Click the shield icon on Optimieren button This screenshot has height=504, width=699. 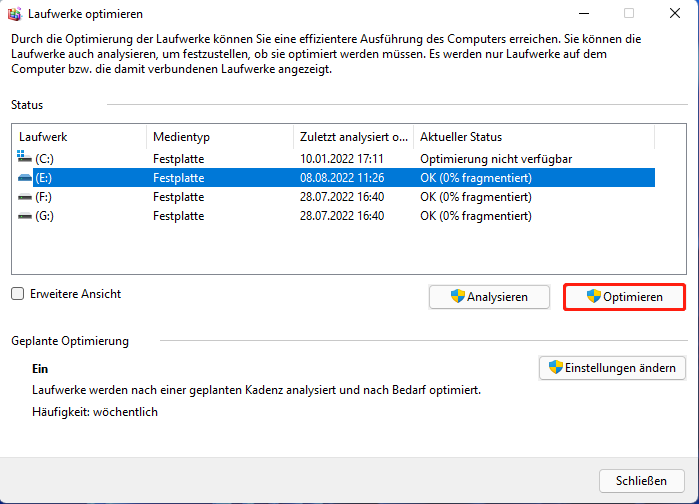[x=594, y=296]
